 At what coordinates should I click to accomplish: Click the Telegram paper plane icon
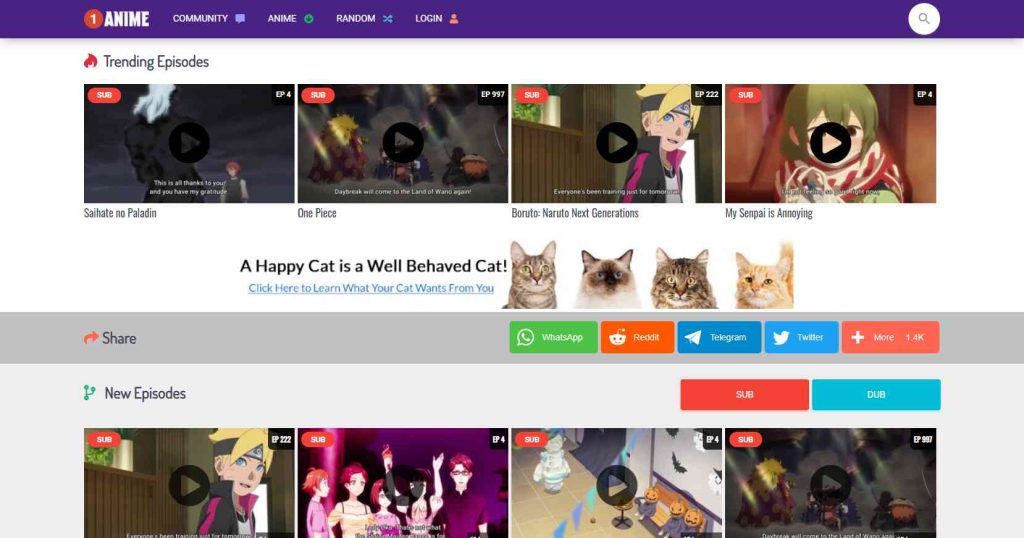tap(692, 337)
